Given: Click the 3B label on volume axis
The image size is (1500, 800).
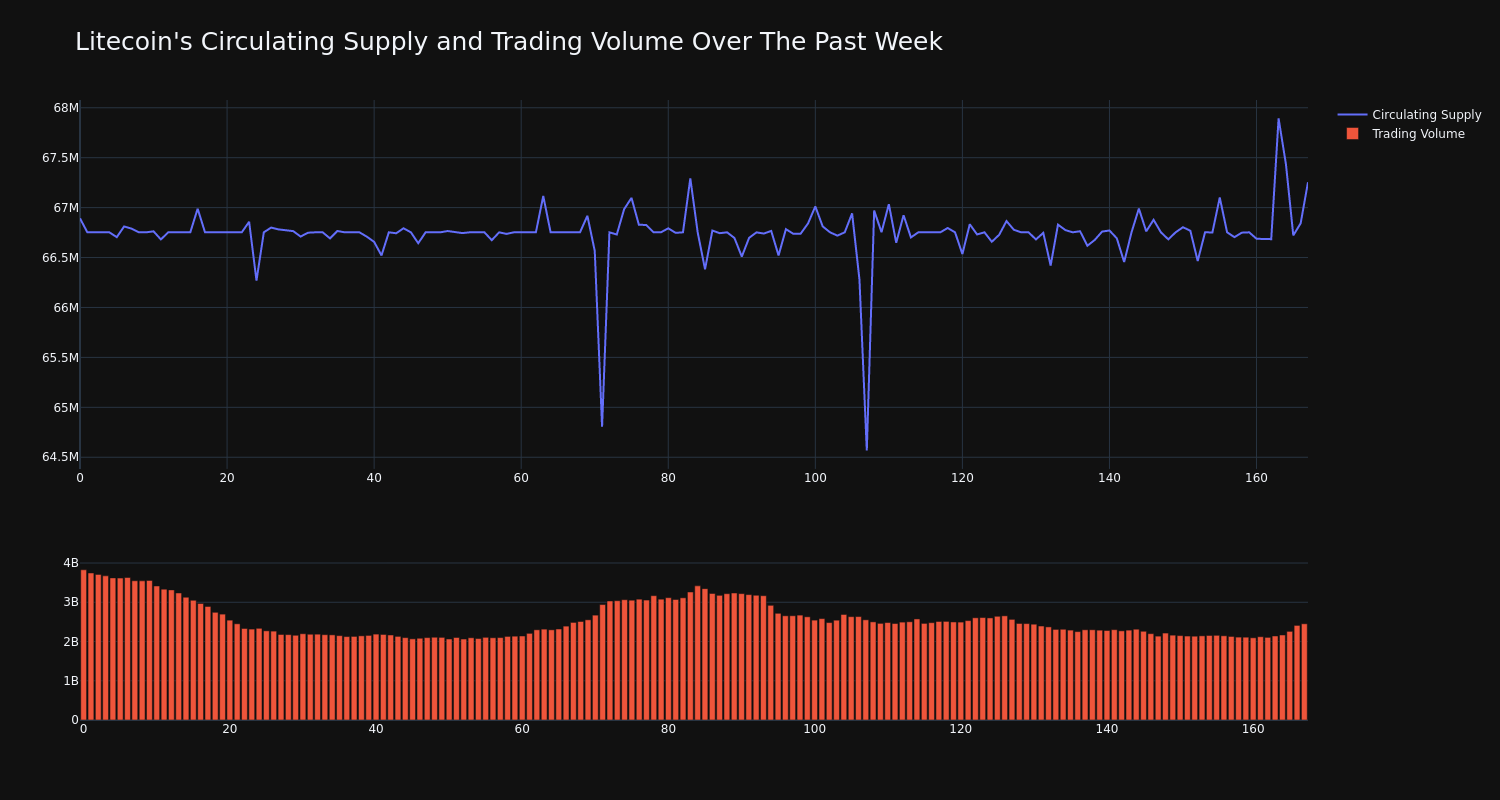Looking at the screenshot, I should 71,602.
